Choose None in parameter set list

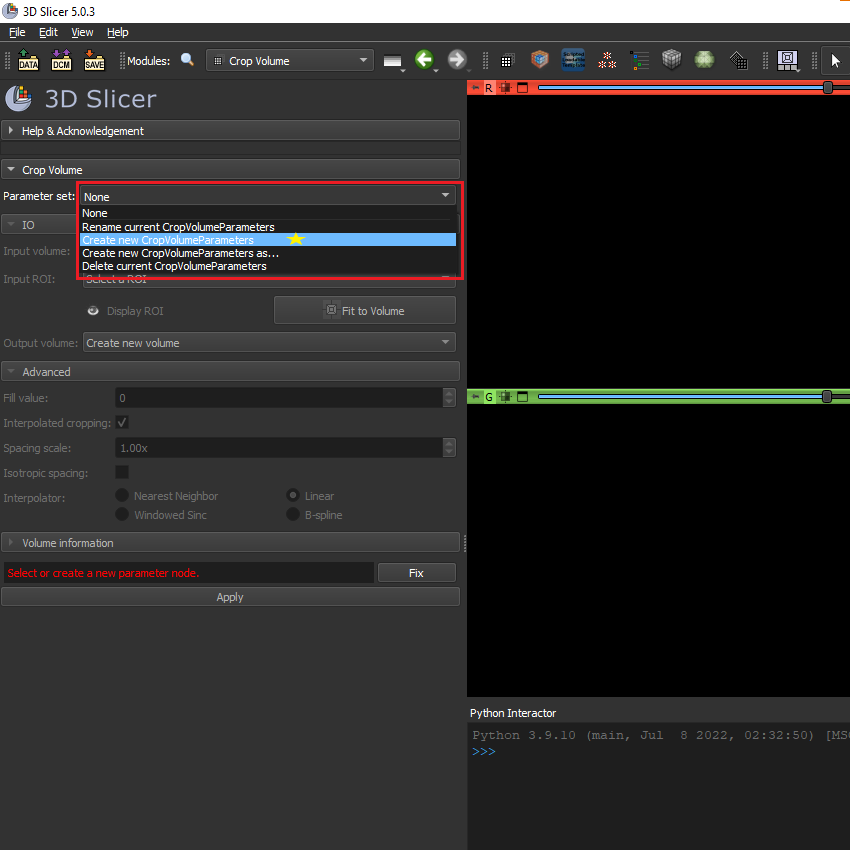pos(268,213)
